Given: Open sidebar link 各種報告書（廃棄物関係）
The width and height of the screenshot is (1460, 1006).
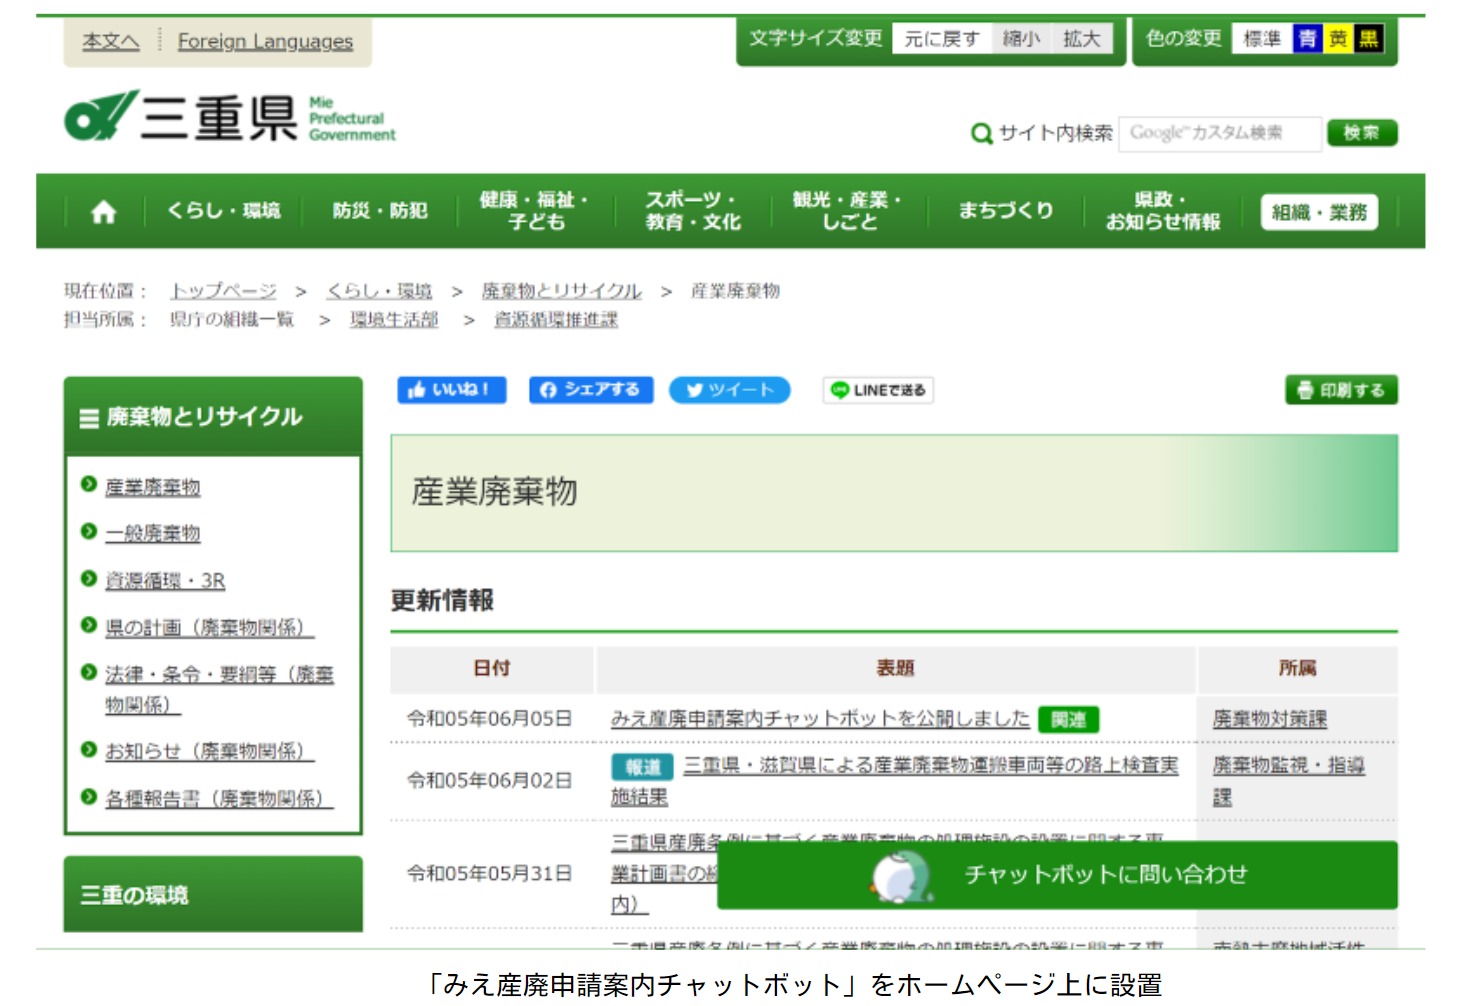Looking at the screenshot, I should click(219, 799).
